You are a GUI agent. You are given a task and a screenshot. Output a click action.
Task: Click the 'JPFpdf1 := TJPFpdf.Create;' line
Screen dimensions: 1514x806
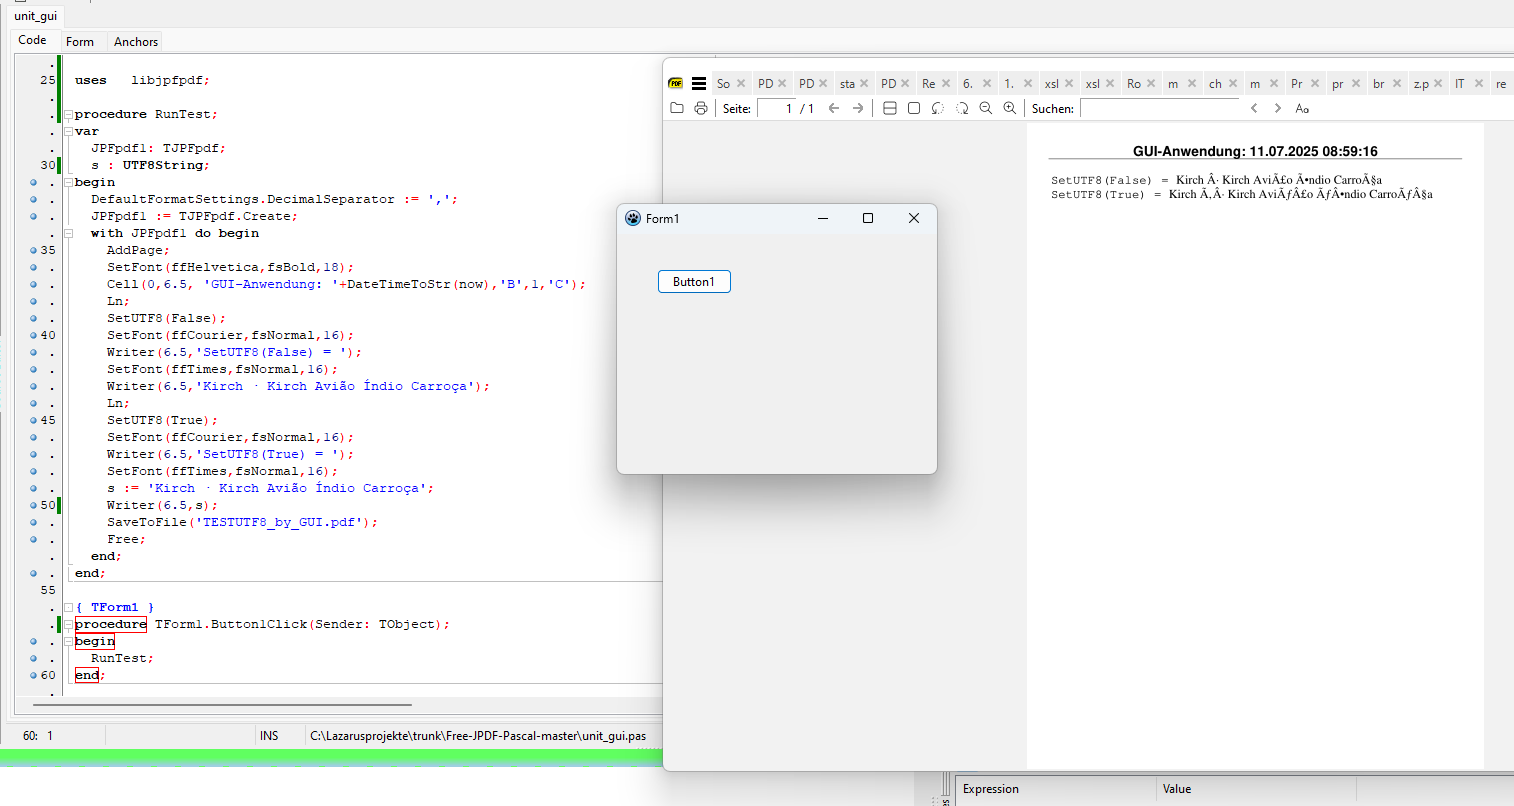[x=194, y=216]
